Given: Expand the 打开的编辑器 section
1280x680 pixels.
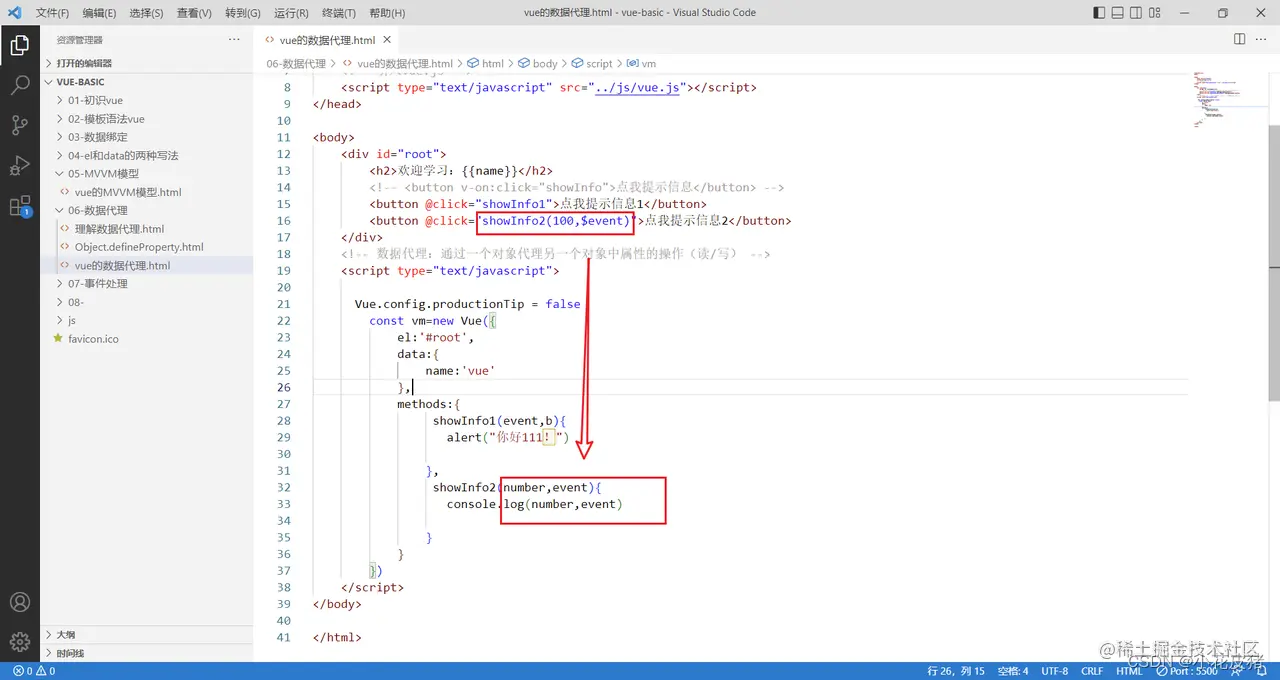Looking at the screenshot, I should (146, 63).
